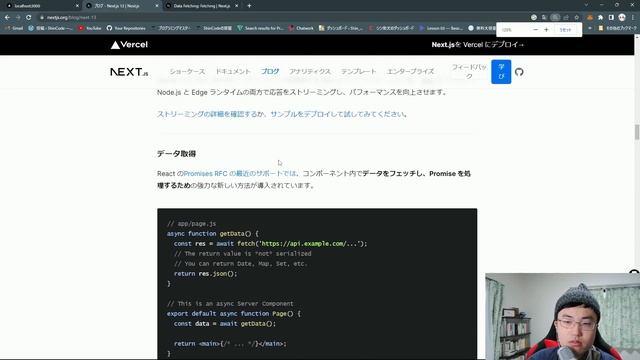The width and height of the screenshot is (640, 360).
Task: Click code comment '// app/page.js'
Action: (191, 224)
